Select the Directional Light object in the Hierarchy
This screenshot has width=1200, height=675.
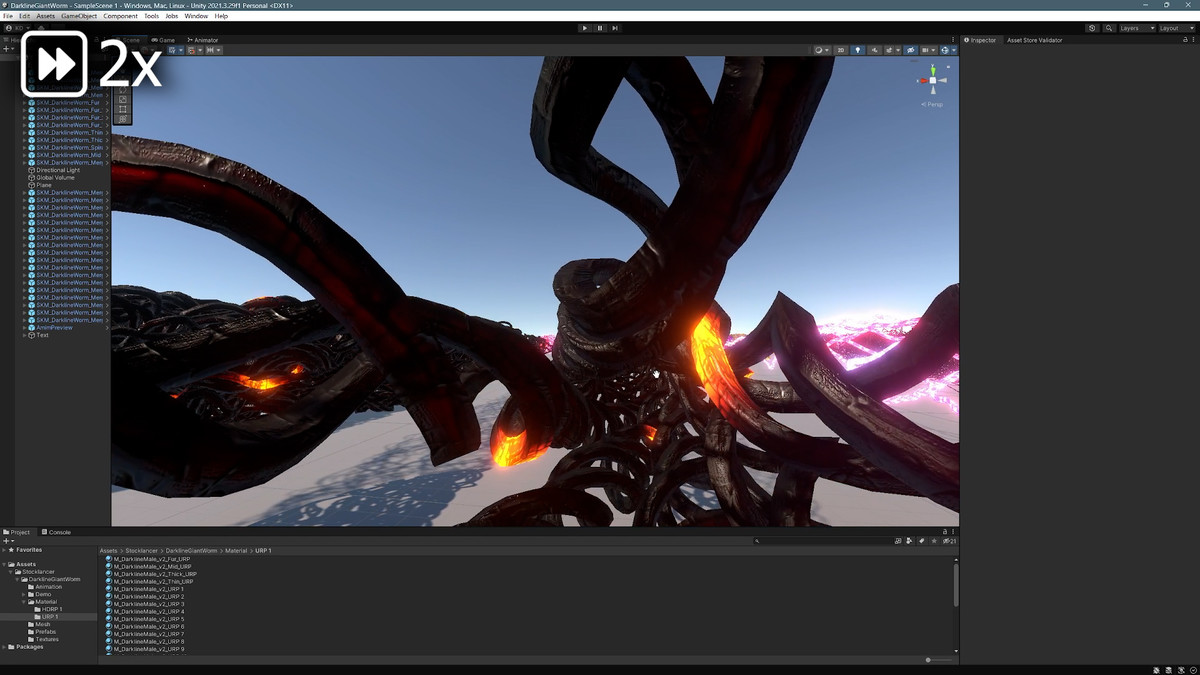pyautogui.click(x=58, y=170)
